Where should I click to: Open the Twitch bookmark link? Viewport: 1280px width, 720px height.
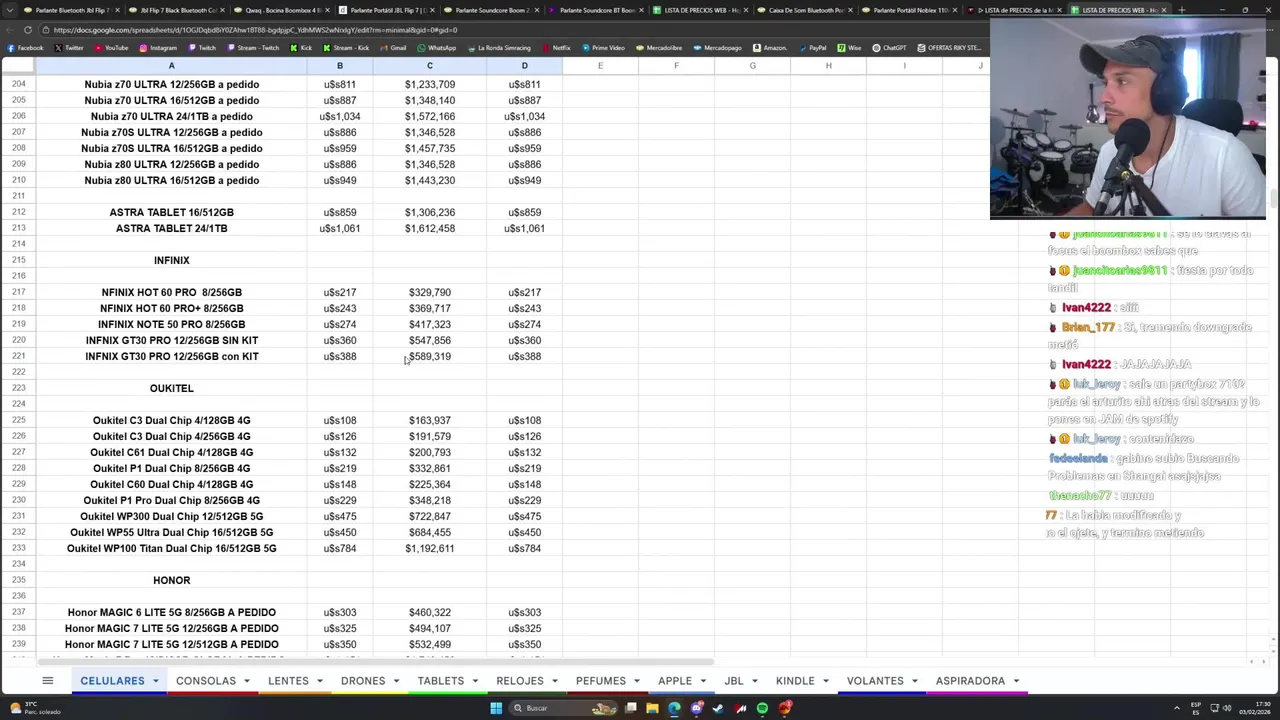pos(202,48)
